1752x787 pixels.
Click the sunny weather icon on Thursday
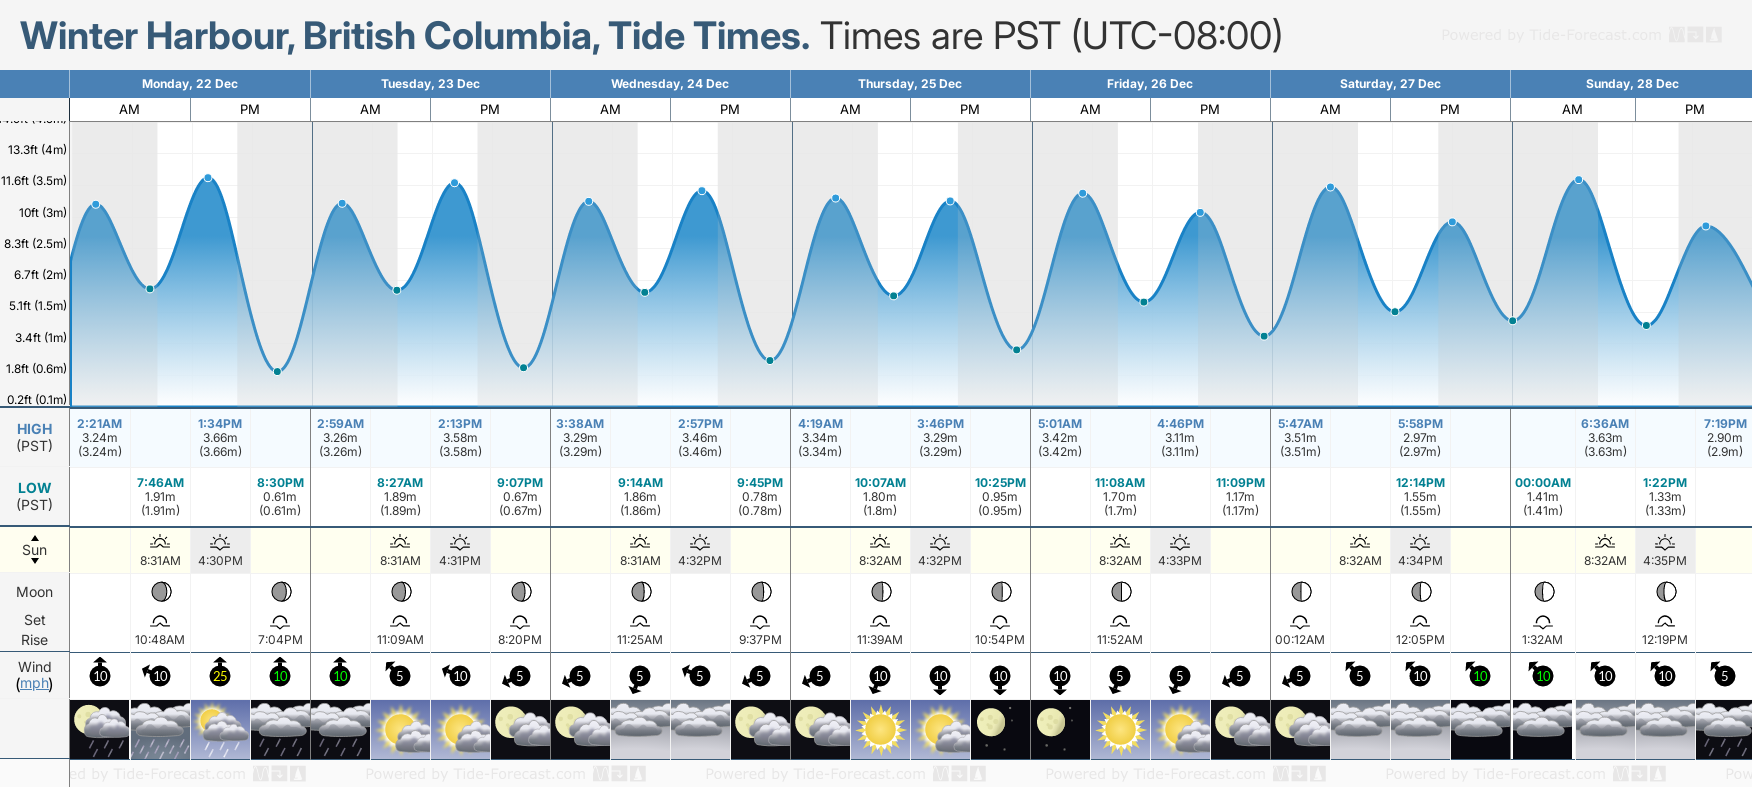[880, 729]
